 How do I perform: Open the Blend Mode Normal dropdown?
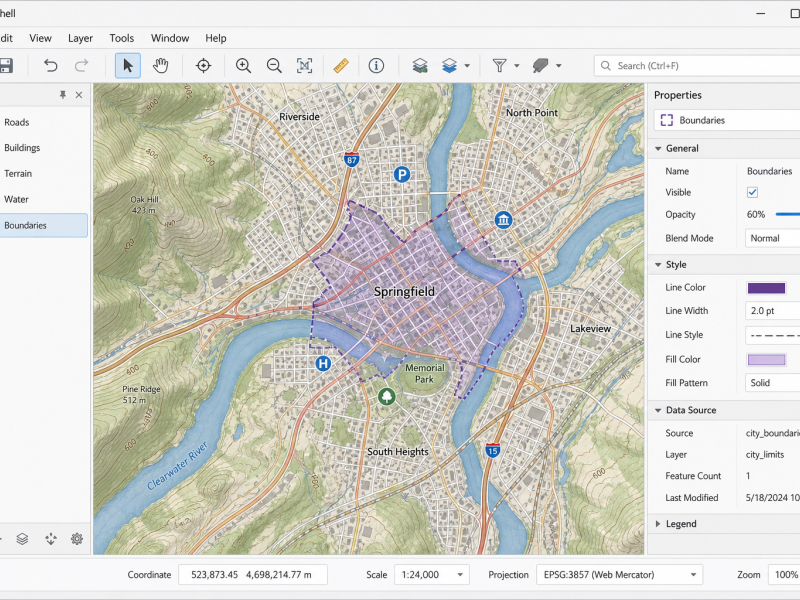[x=772, y=238]
